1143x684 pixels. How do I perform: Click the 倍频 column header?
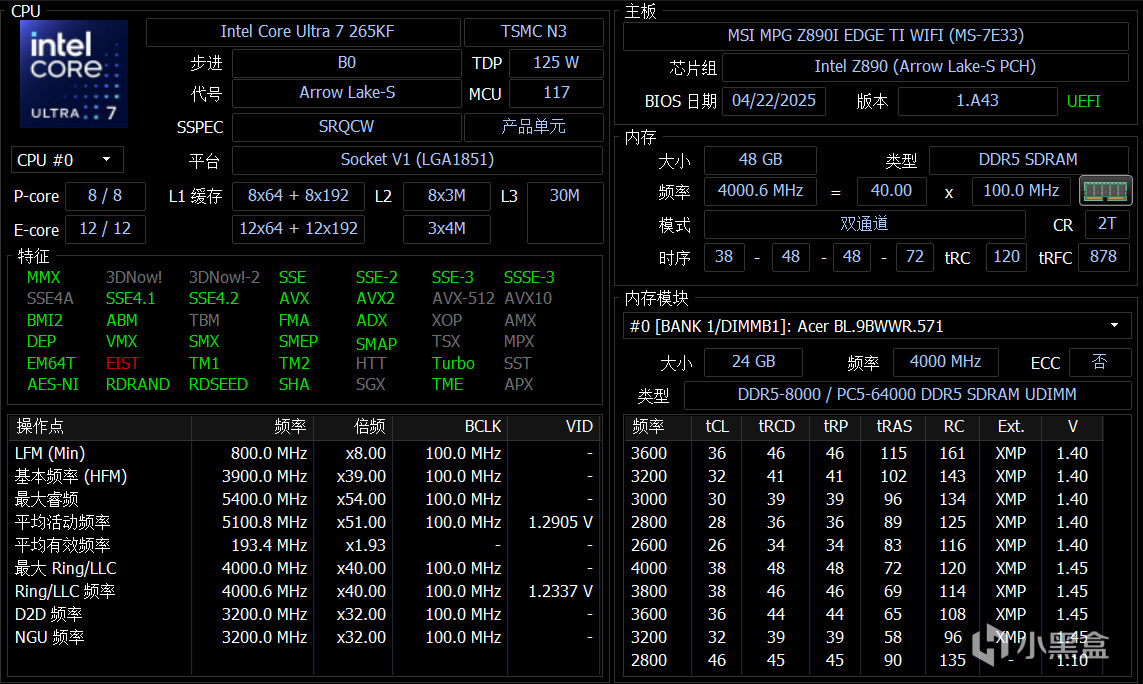353,427
